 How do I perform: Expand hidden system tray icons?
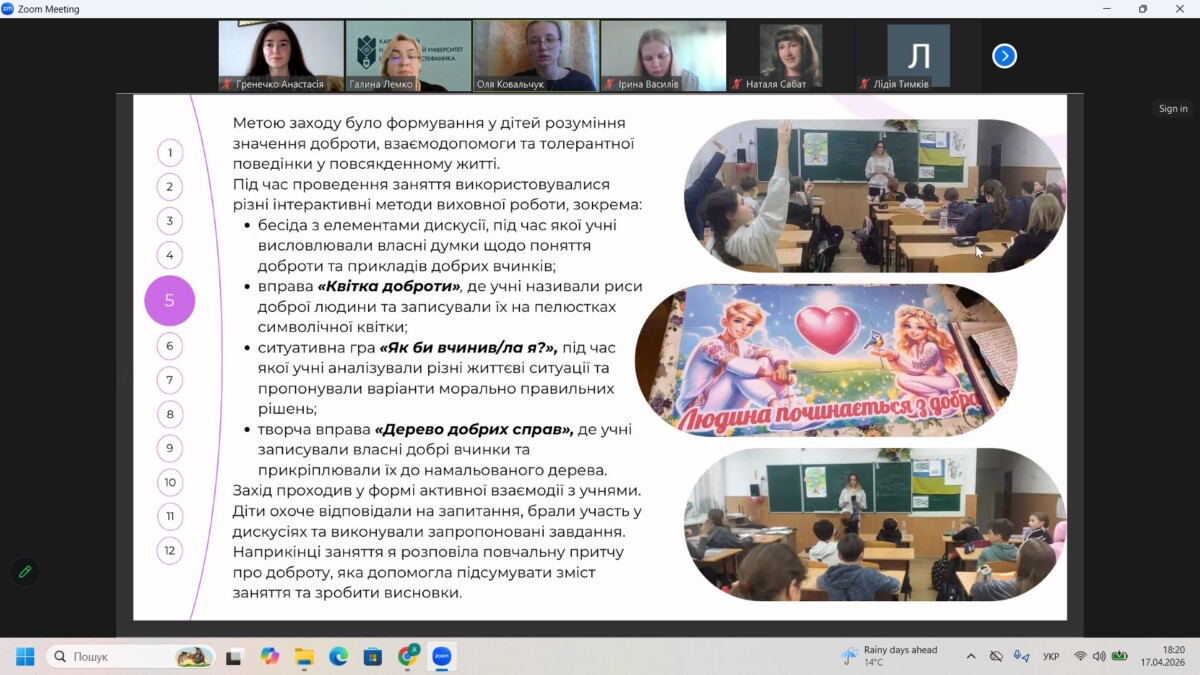coord(971,657)
